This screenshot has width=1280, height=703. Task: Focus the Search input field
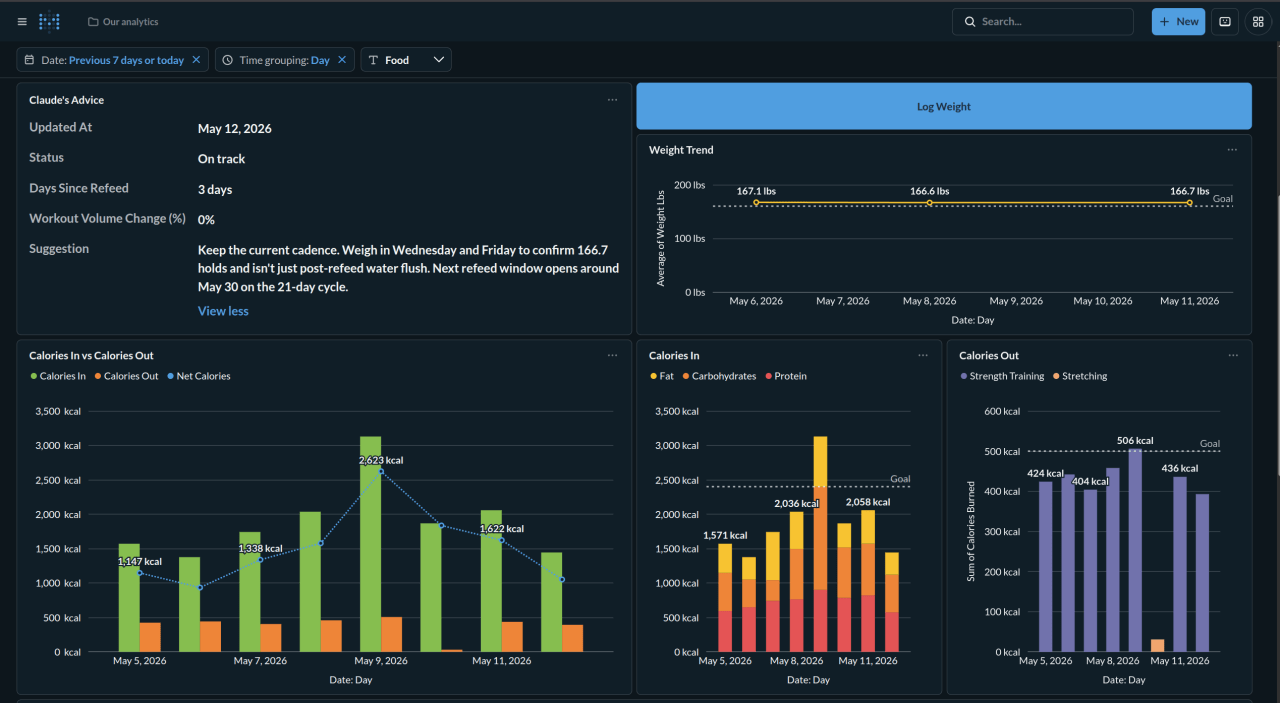(x=1043, y=21)
